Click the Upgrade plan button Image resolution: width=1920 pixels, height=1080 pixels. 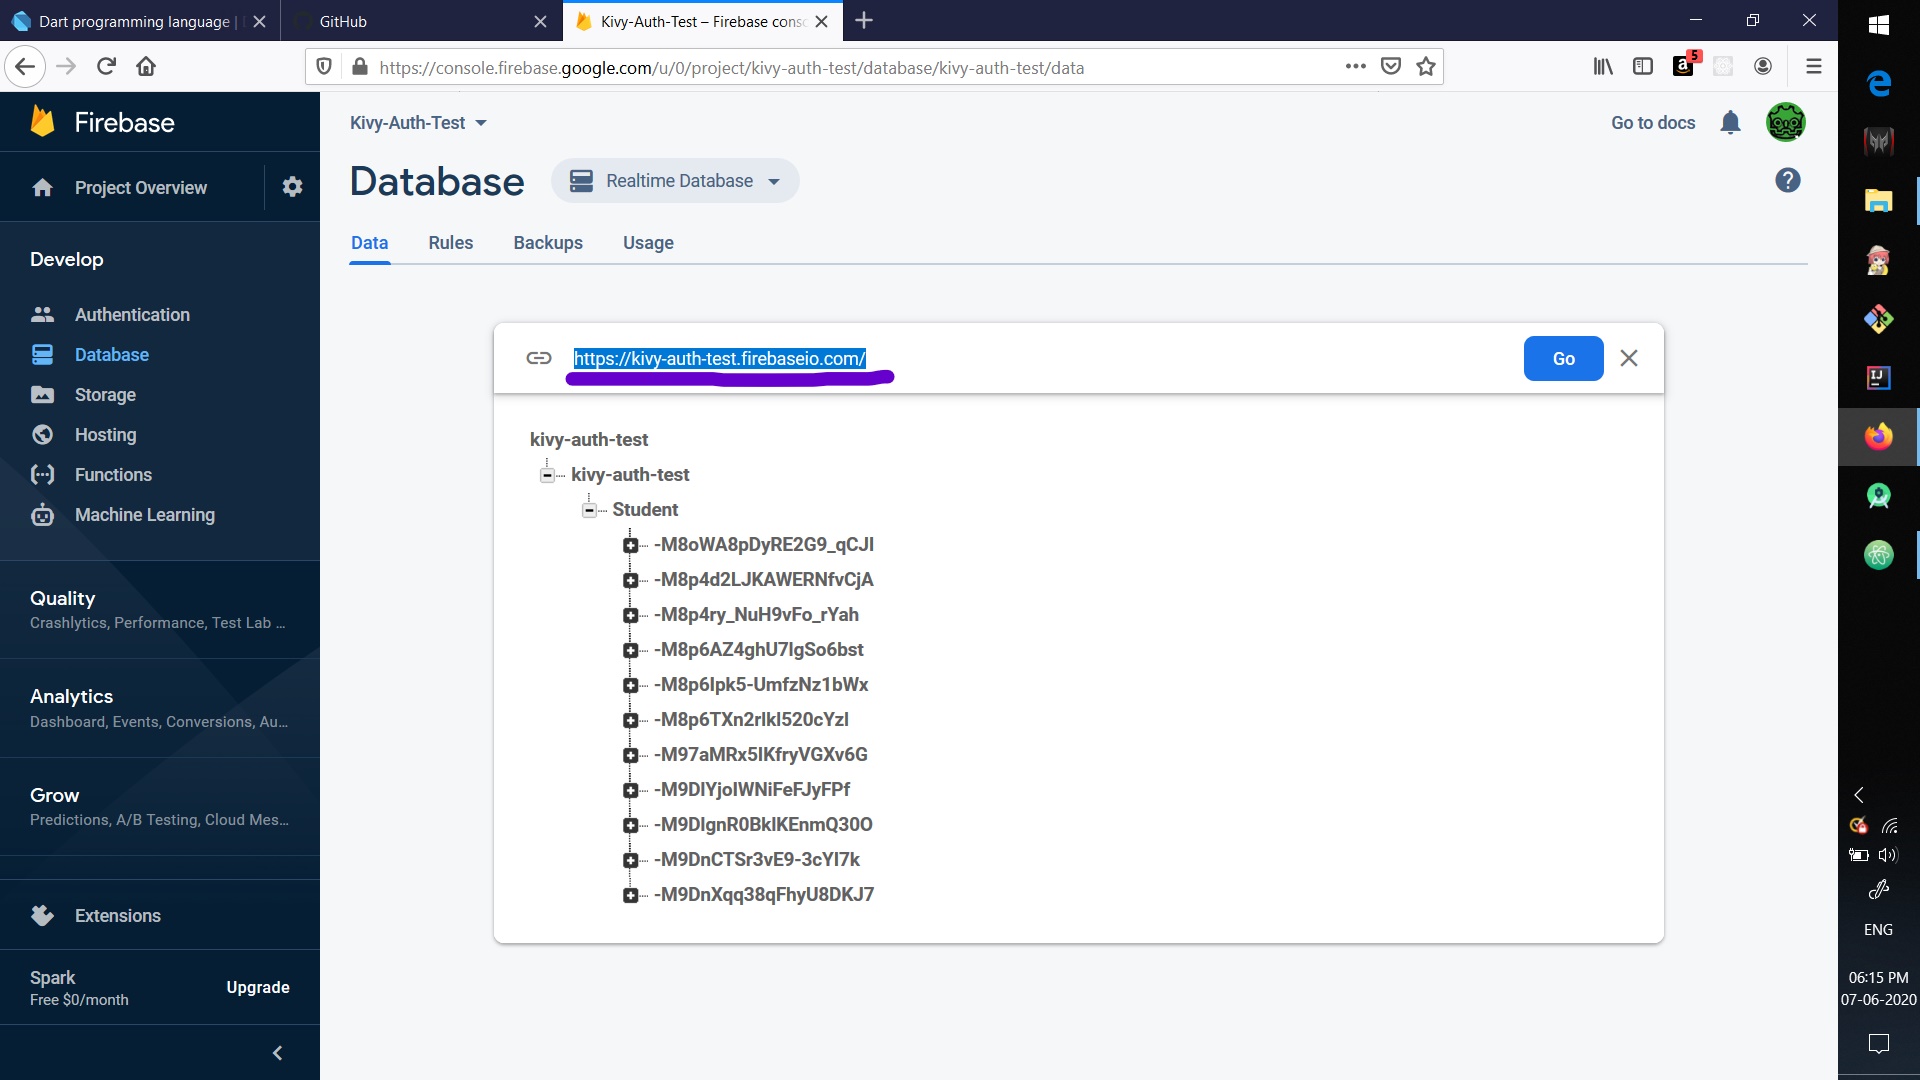click(x=257, y=987)
